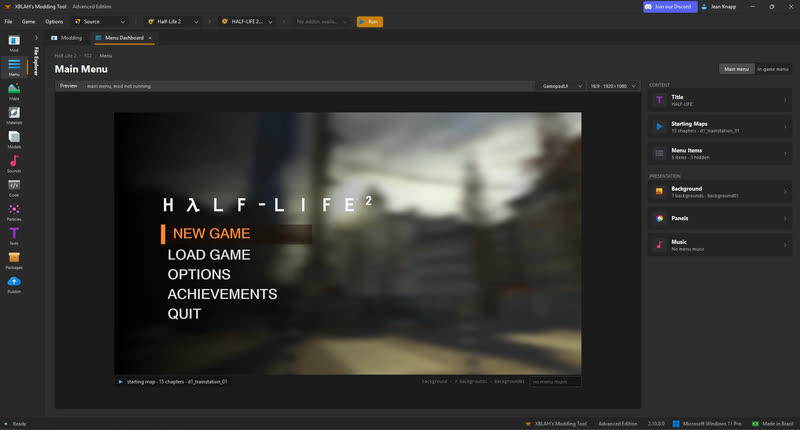Click the blue Starting Maps play icon
This screenshot has width=800, height=430.
[x=659, y=127]
